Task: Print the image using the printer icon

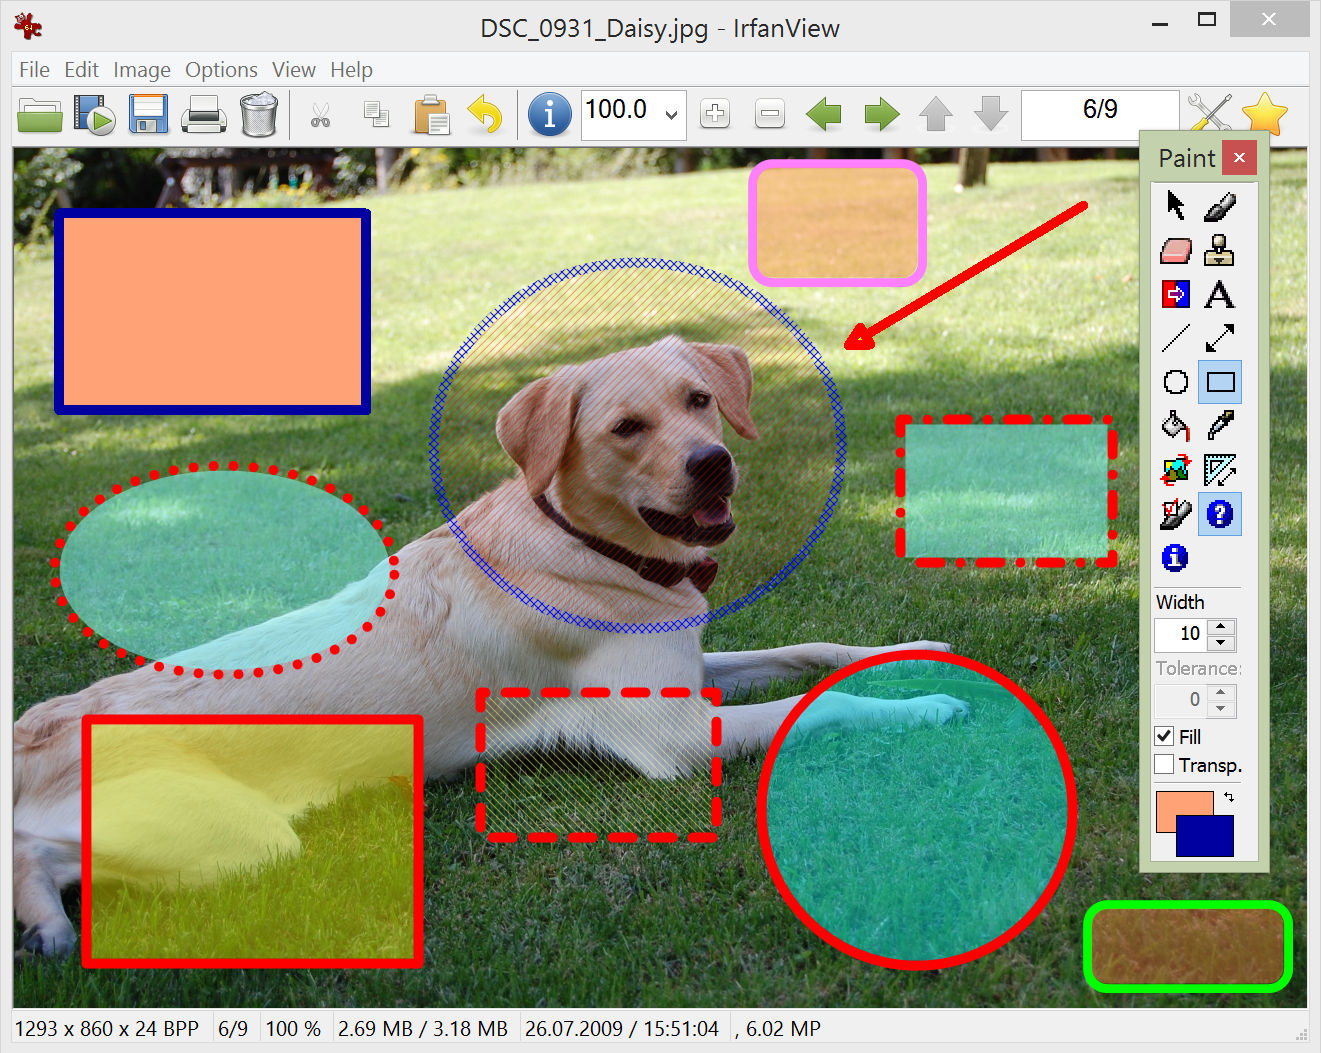Action: 204,114
